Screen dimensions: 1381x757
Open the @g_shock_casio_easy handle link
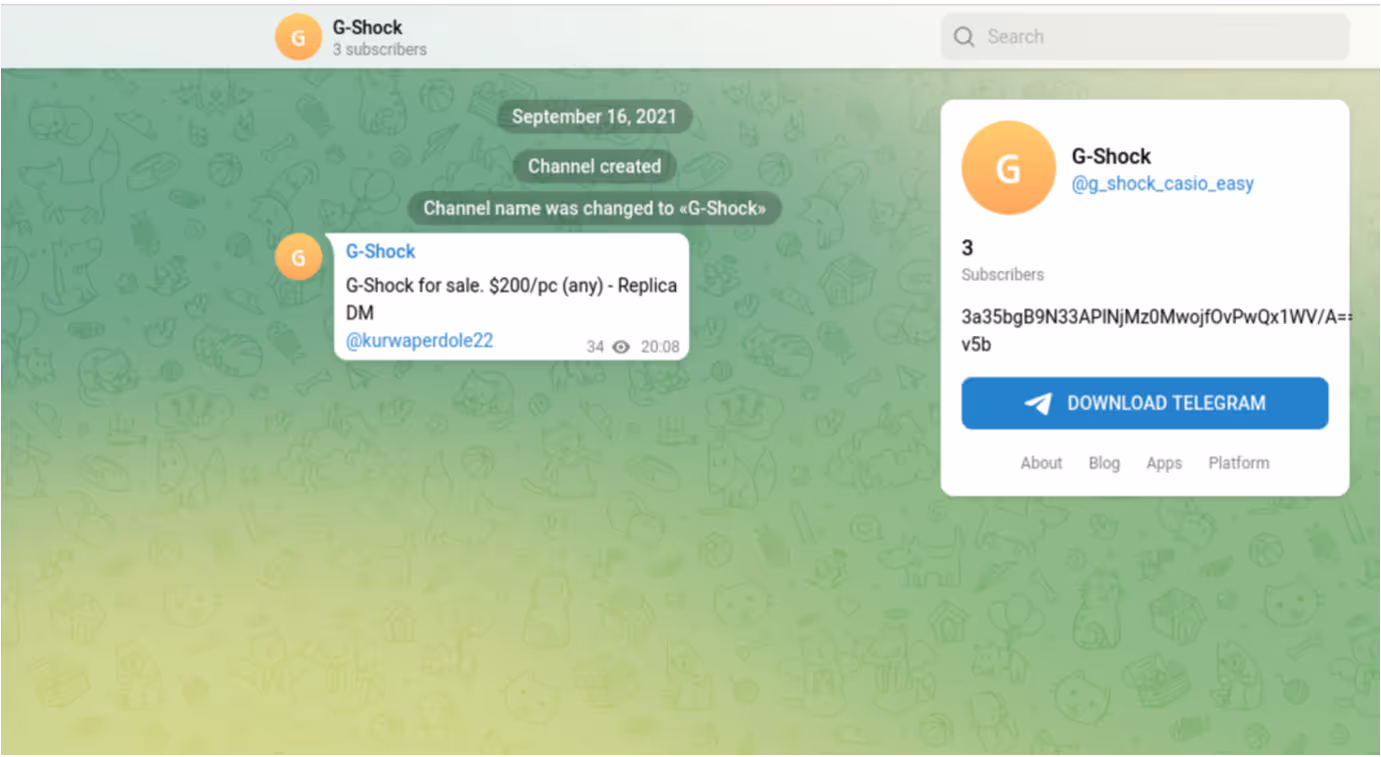point(1162,184)
